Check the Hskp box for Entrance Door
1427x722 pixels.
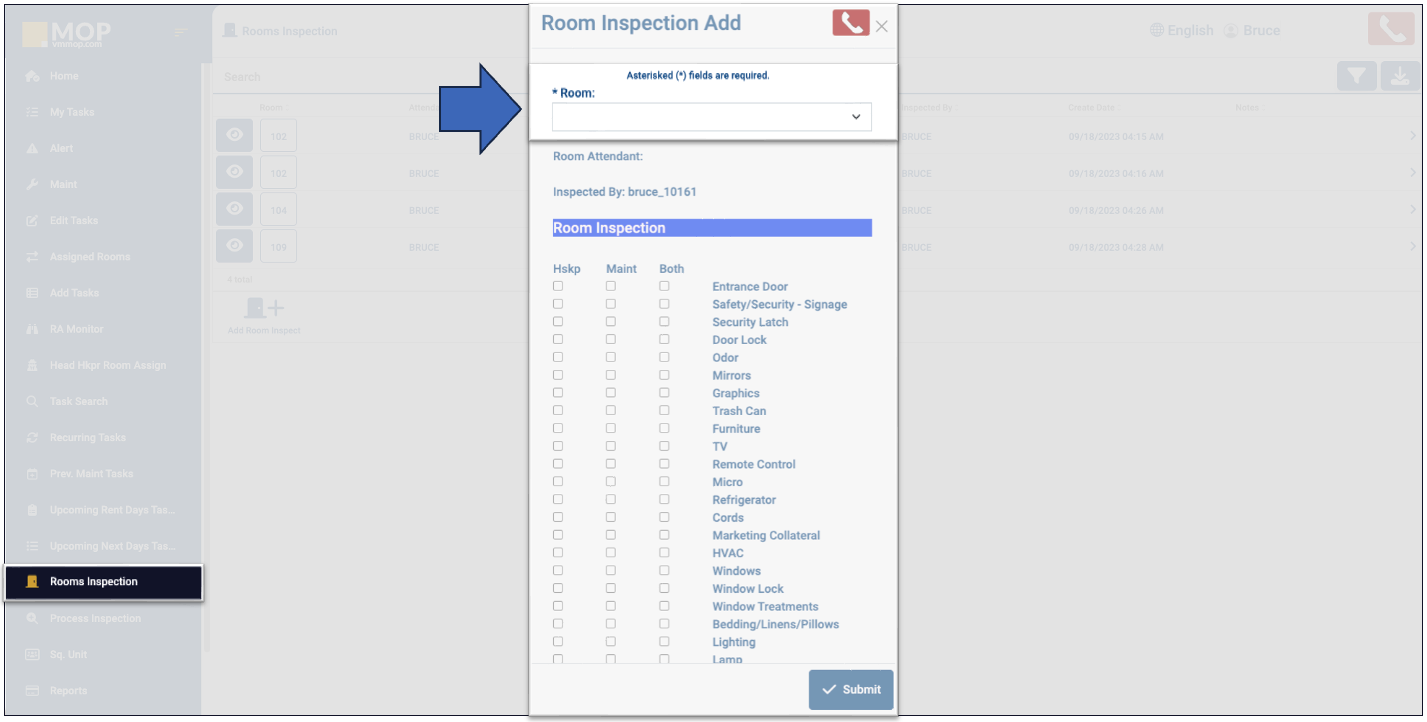[558, 287]
